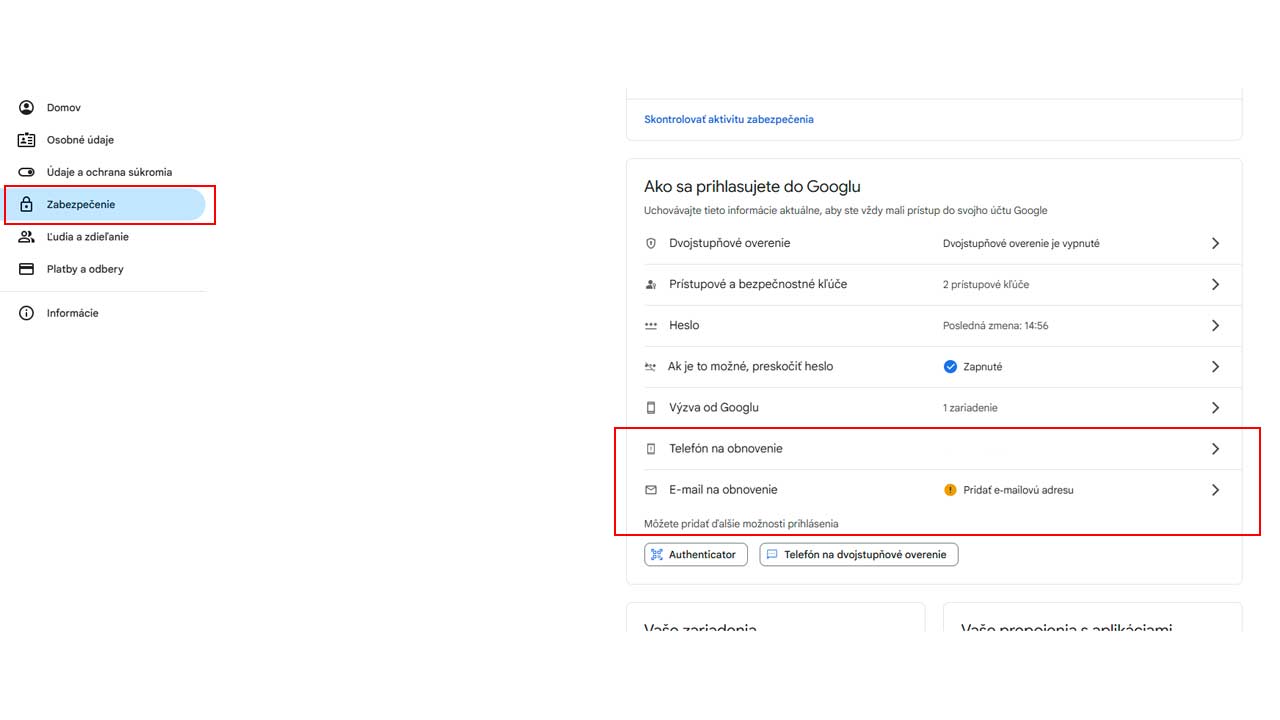Click the dots icon beside Heslo

(651, 326)
